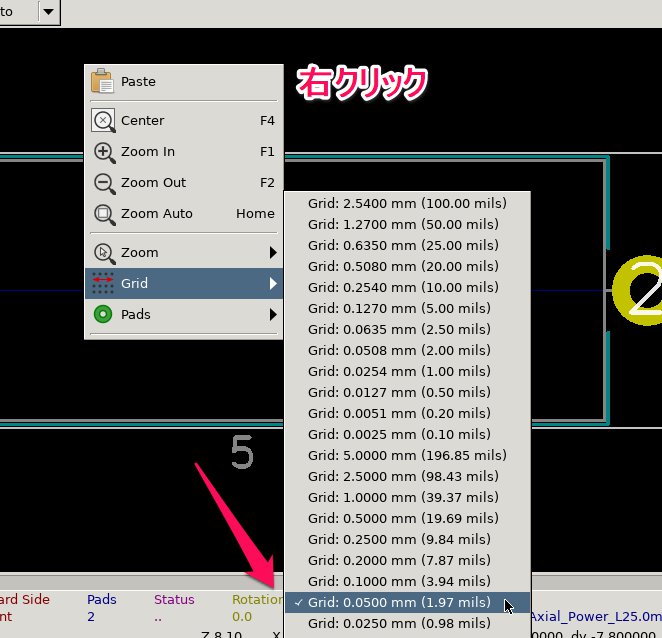Screen dimensions: 662x638
Task: Expand the Zoom submenu arrow
Action: (x=272, y=253)
